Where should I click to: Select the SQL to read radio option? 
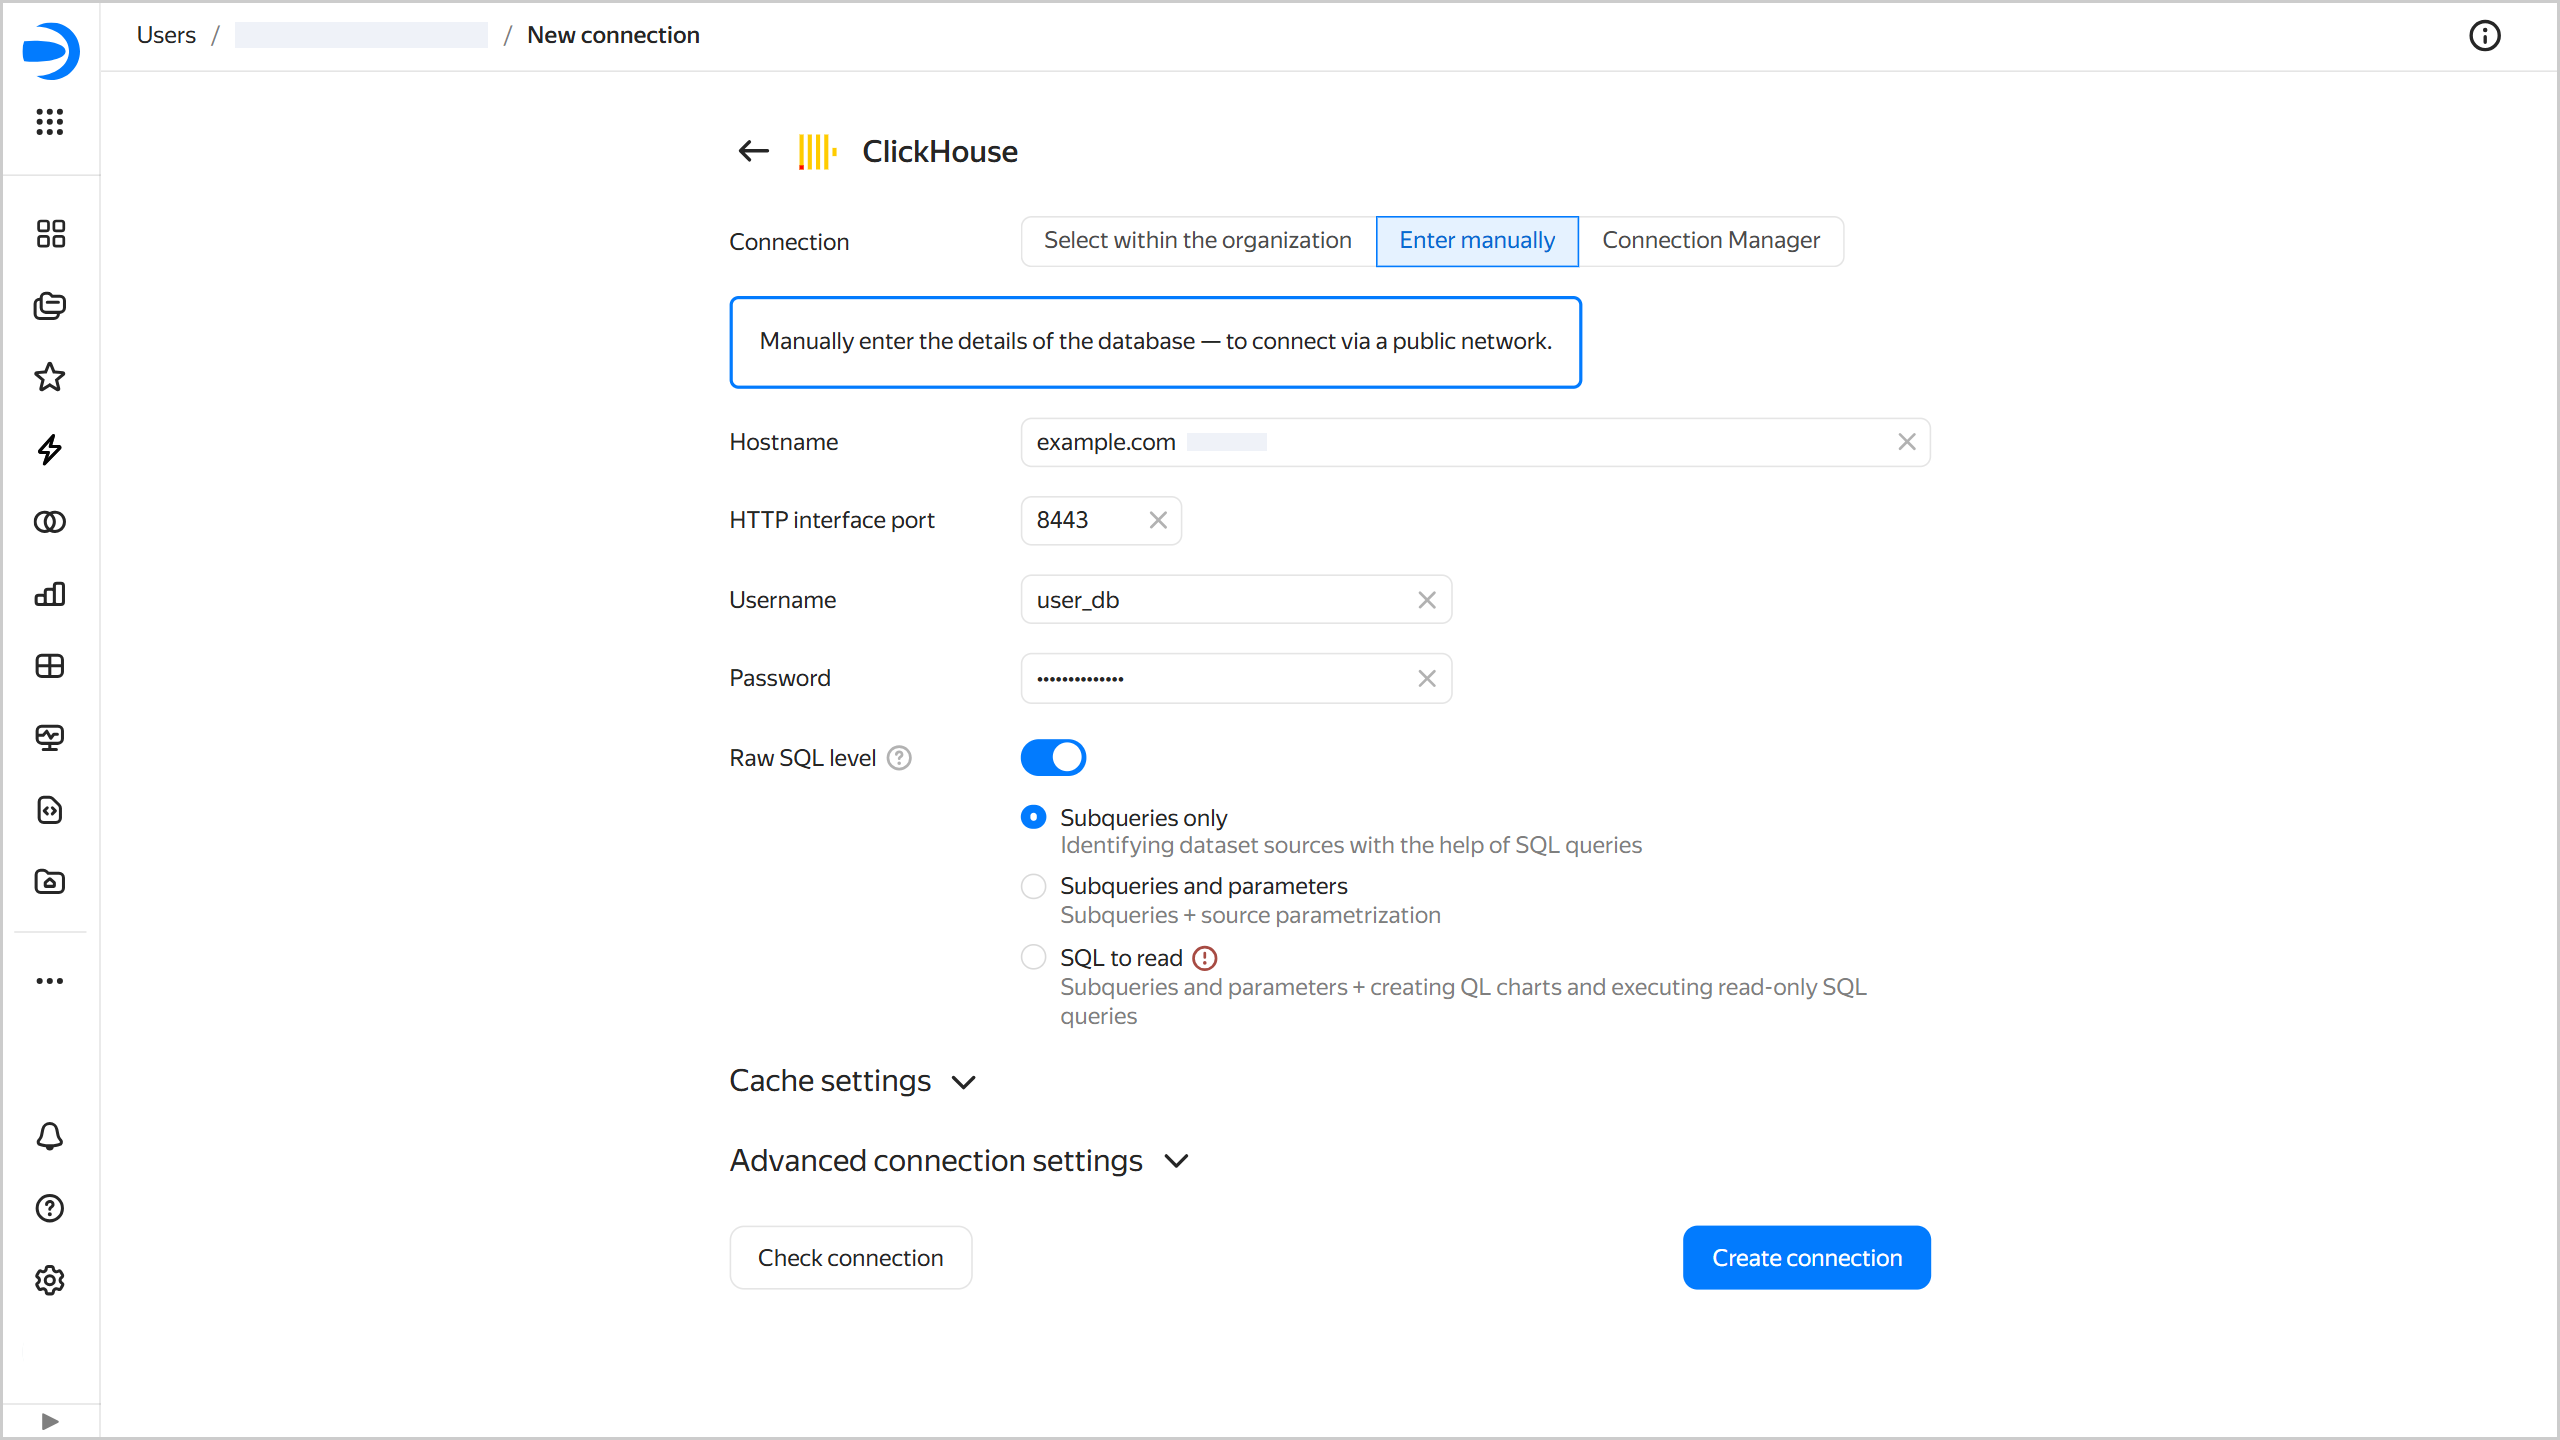click(x=1034, y=957)
